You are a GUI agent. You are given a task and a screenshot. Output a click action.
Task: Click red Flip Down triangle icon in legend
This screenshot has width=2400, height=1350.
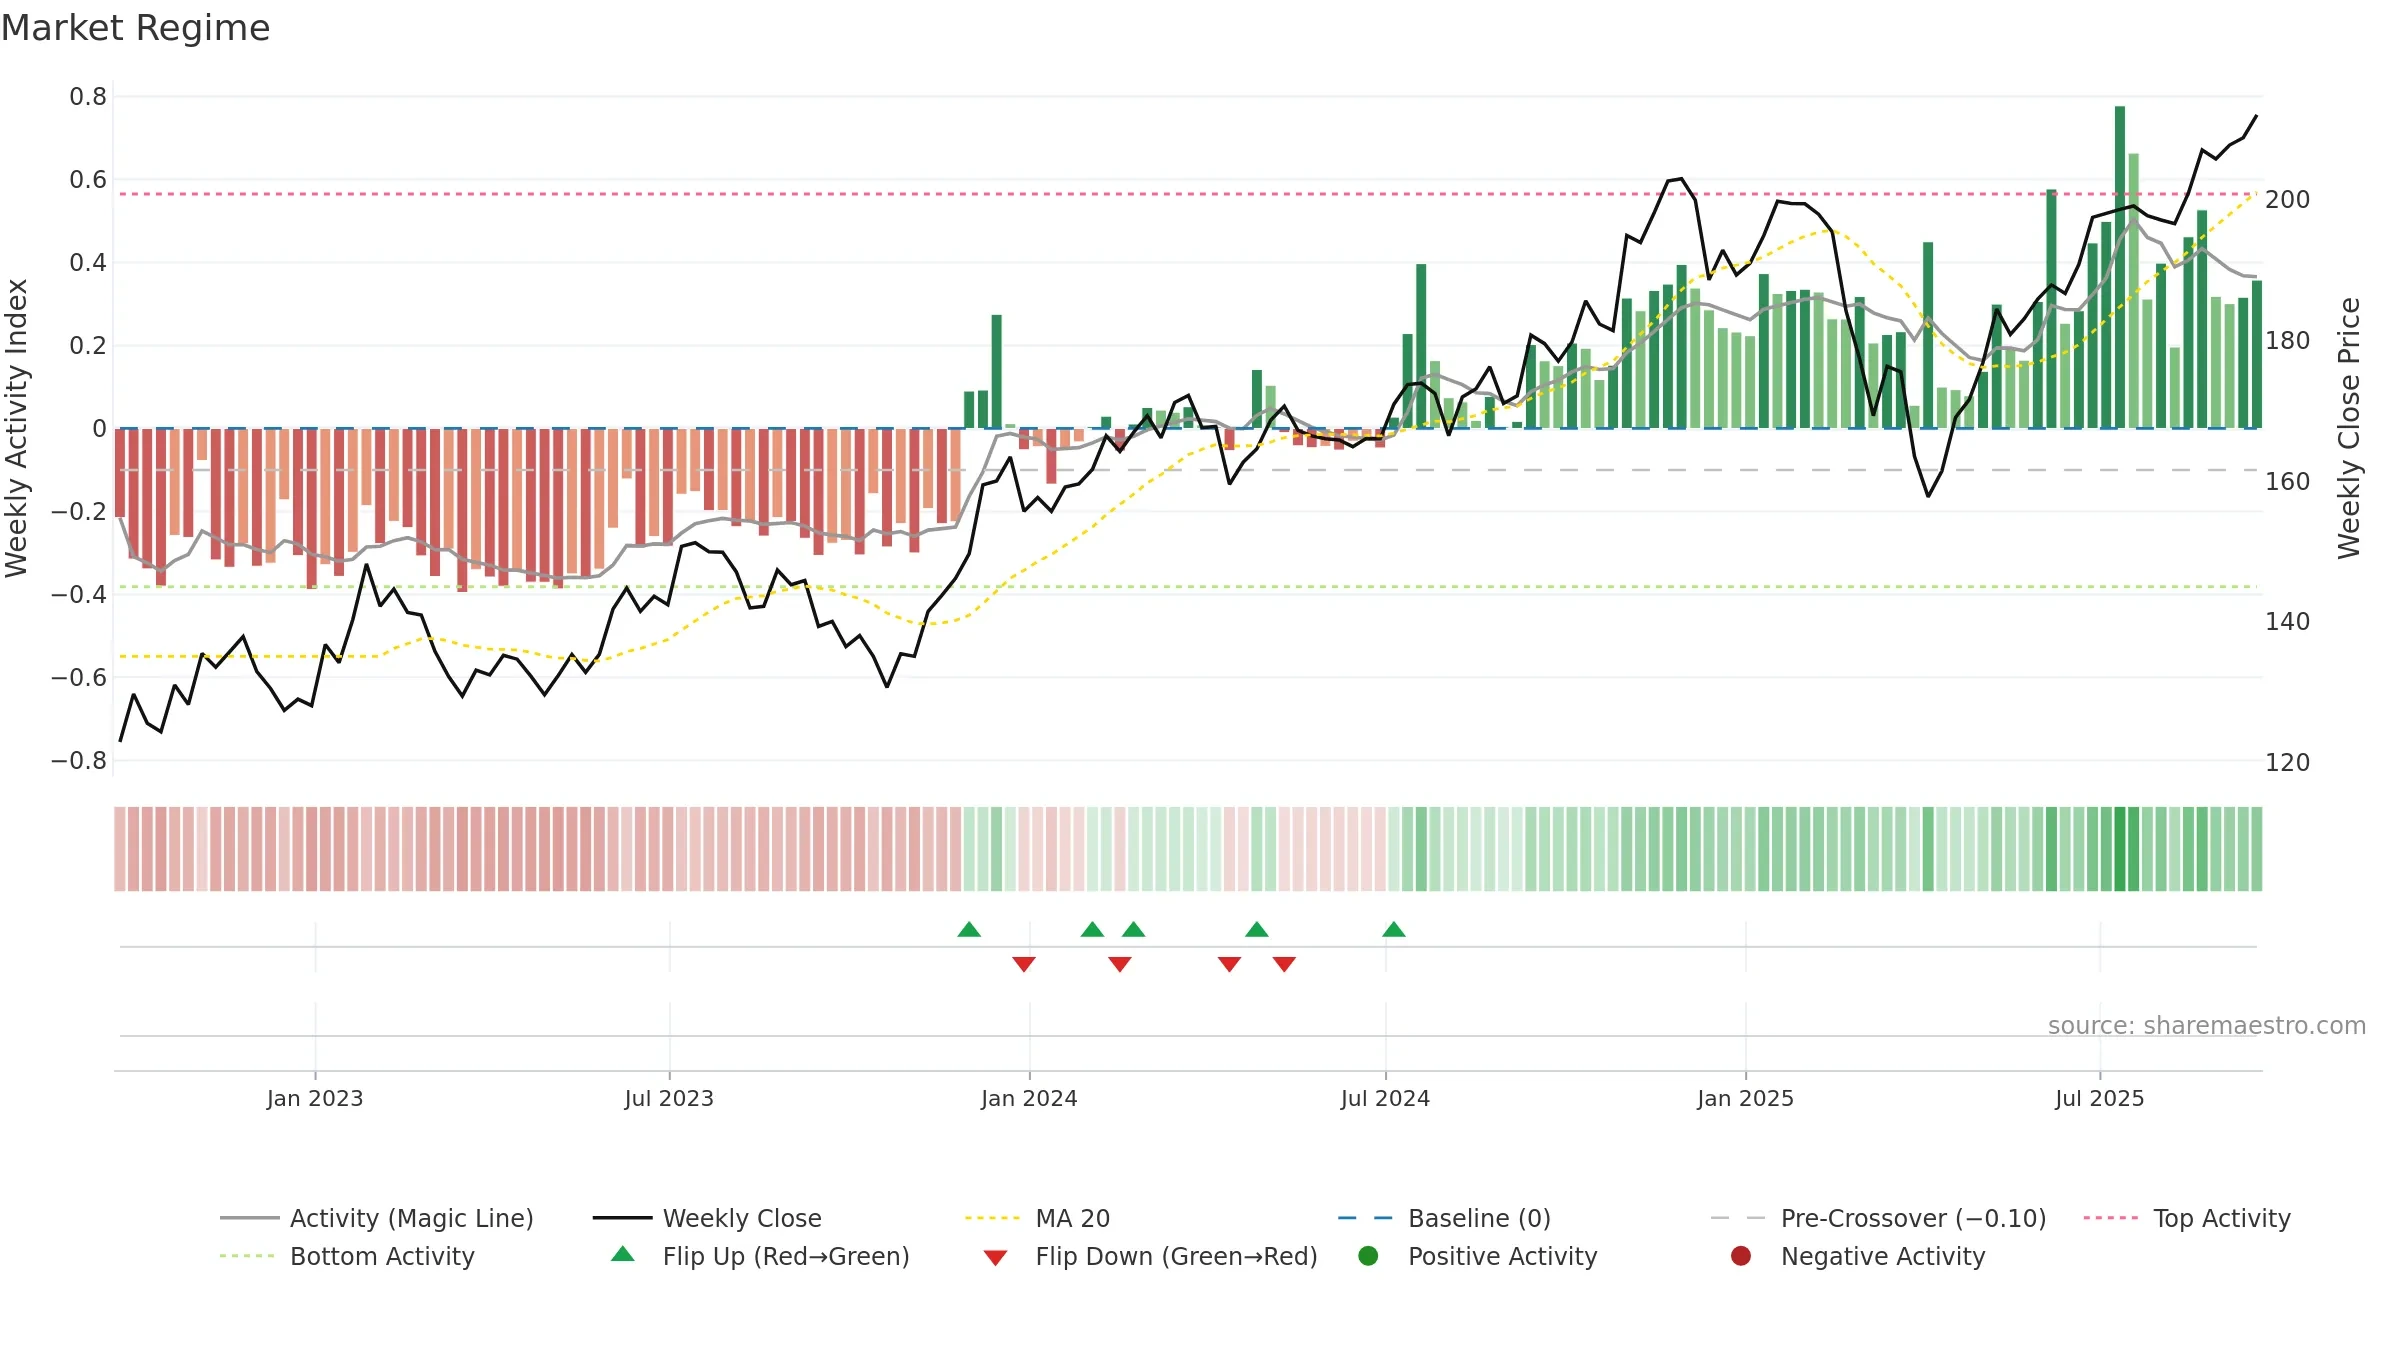pos(995,1258)
